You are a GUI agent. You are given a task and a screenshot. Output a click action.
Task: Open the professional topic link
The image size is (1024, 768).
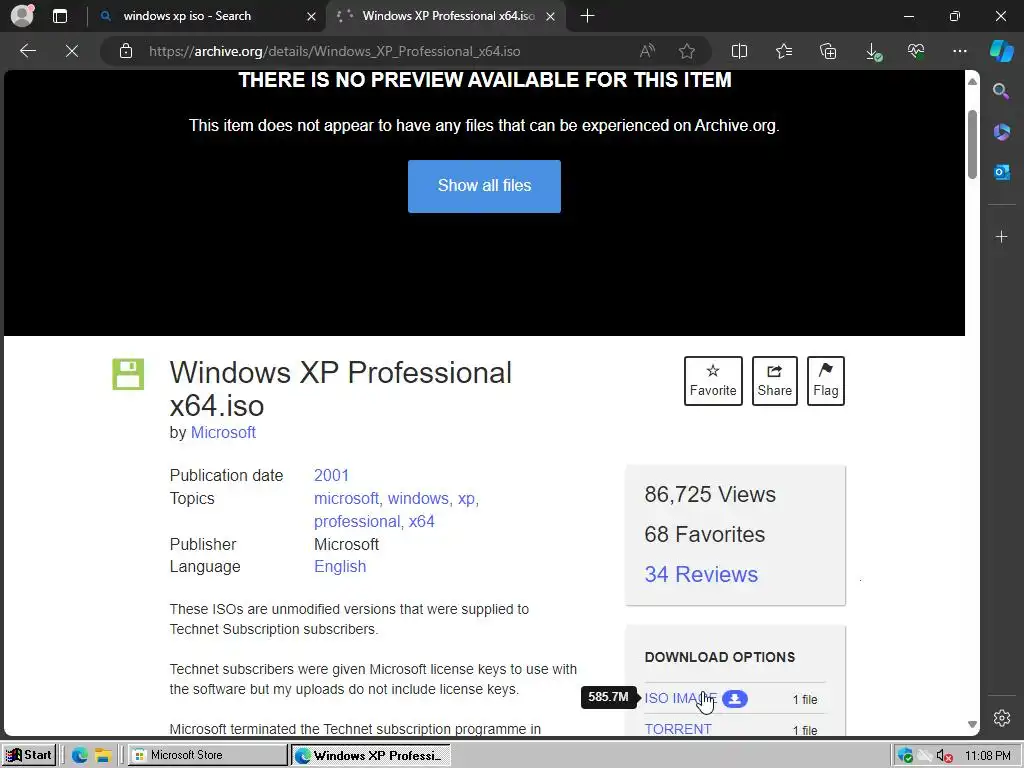(x=357, y=521)
